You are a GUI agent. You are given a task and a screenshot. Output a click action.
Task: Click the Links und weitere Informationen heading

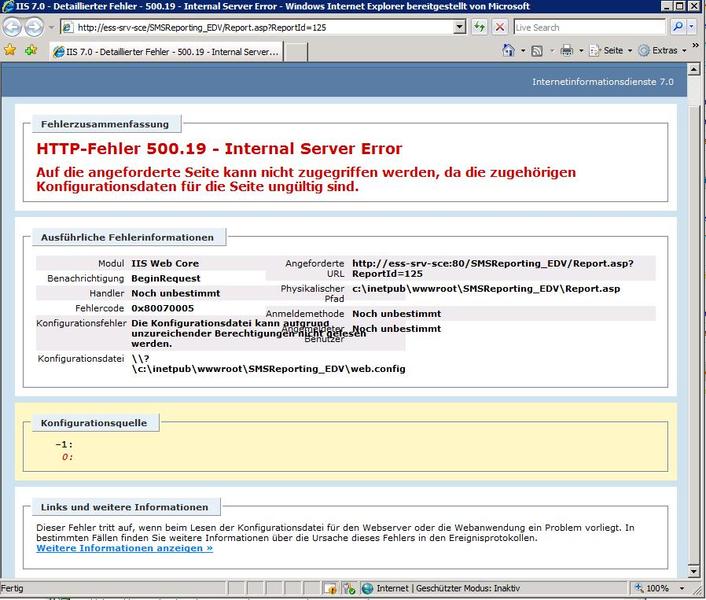pos(125,507)
